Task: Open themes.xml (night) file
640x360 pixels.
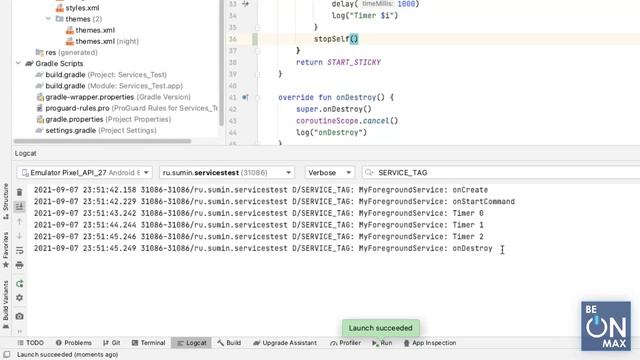Action: coord(102,41)
